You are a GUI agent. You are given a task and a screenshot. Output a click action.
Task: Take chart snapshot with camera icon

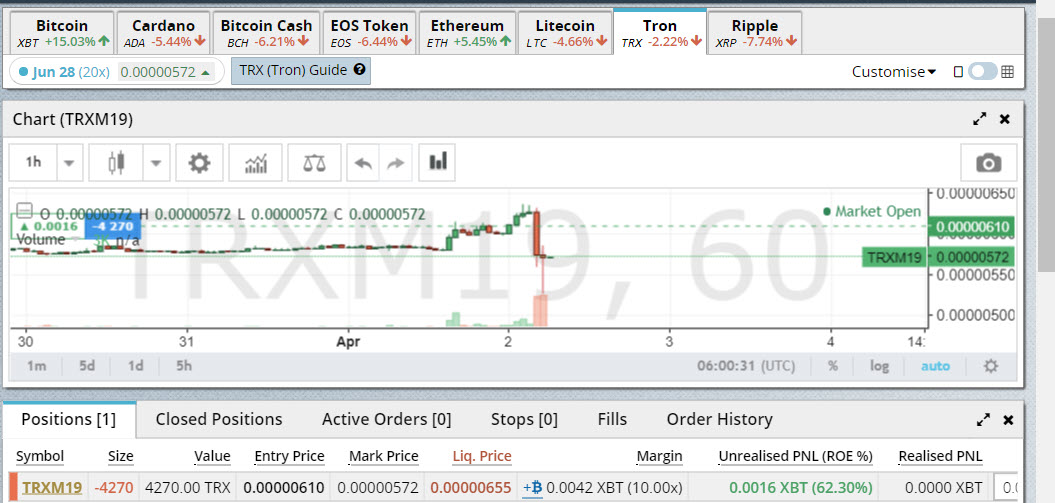click(988, 162)
